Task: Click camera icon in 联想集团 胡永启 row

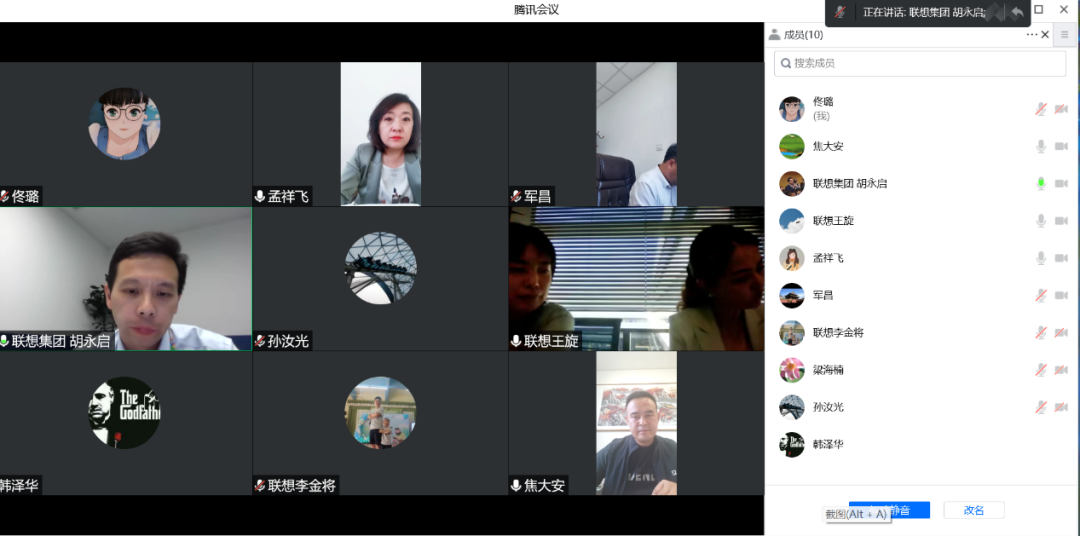Action: coord(1061,183)
